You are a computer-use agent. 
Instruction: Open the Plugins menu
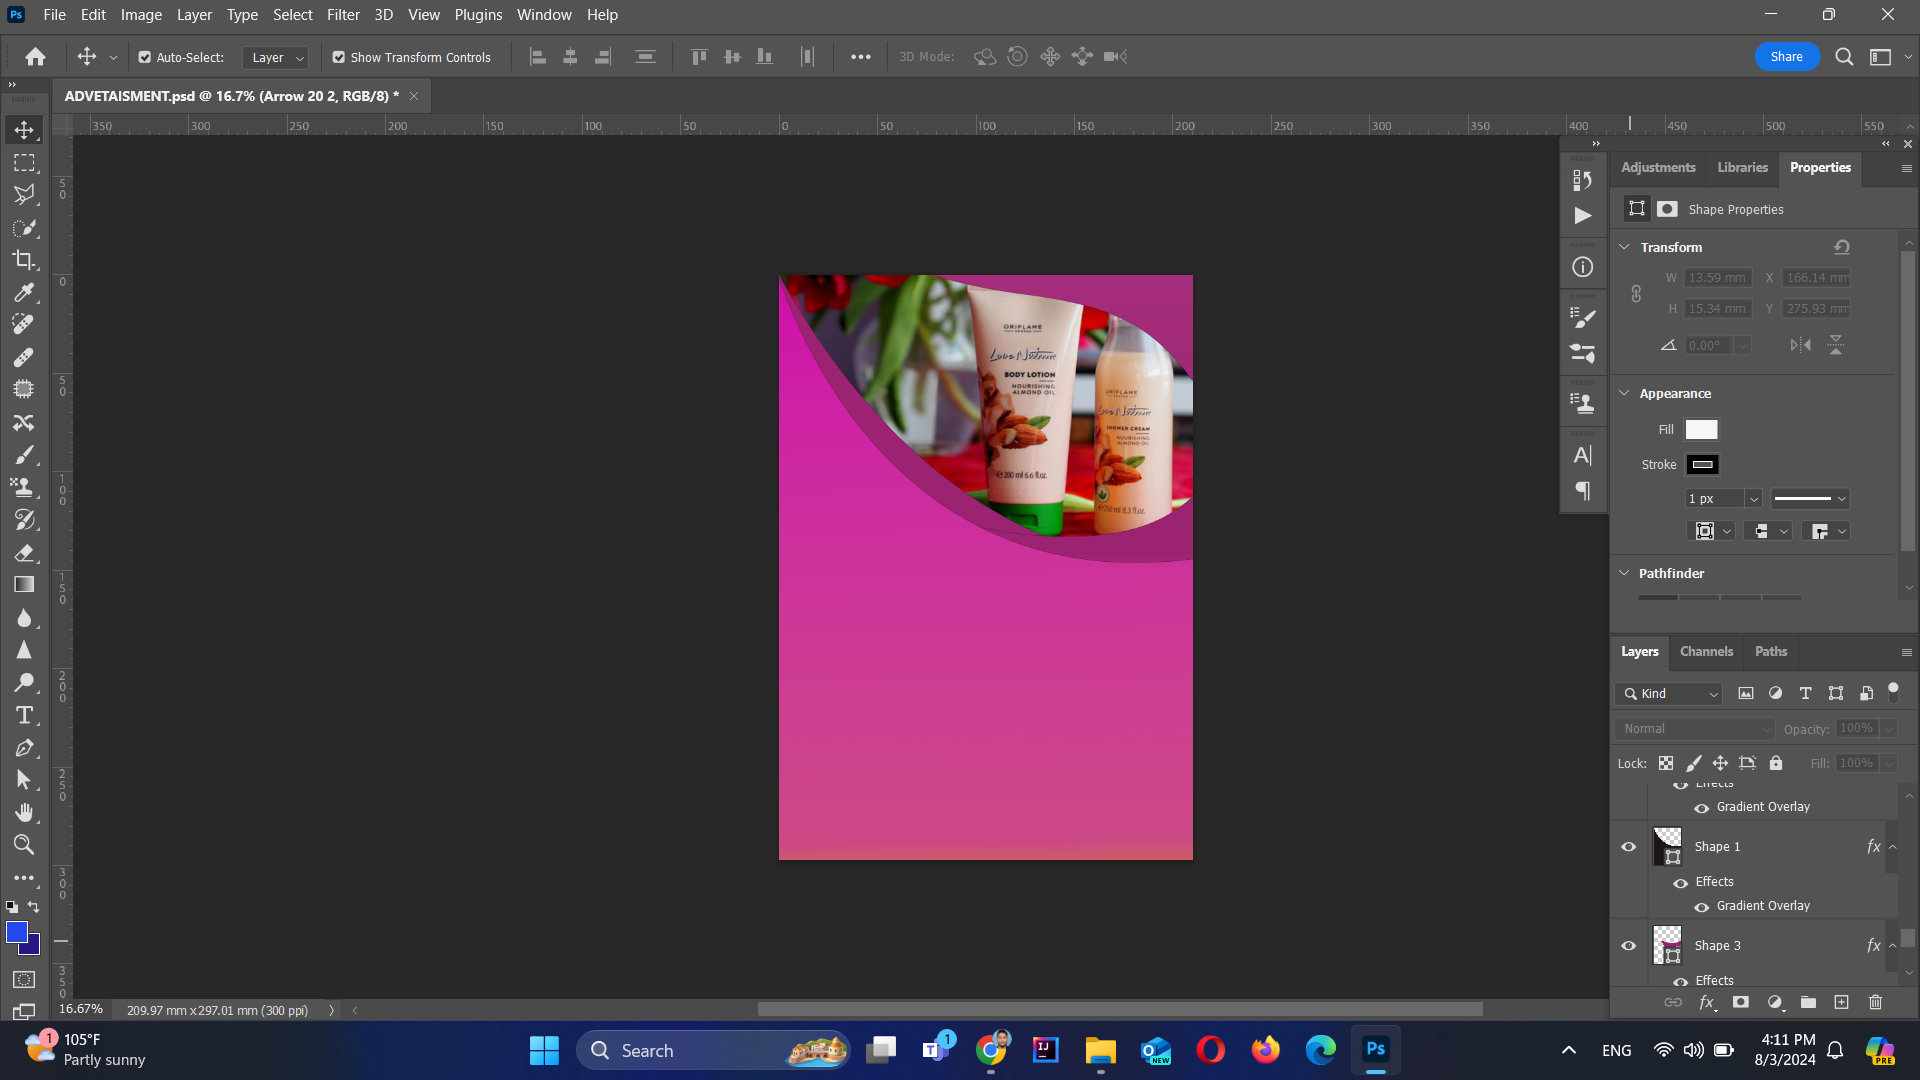pyautogui.click(x=478, y=15)
